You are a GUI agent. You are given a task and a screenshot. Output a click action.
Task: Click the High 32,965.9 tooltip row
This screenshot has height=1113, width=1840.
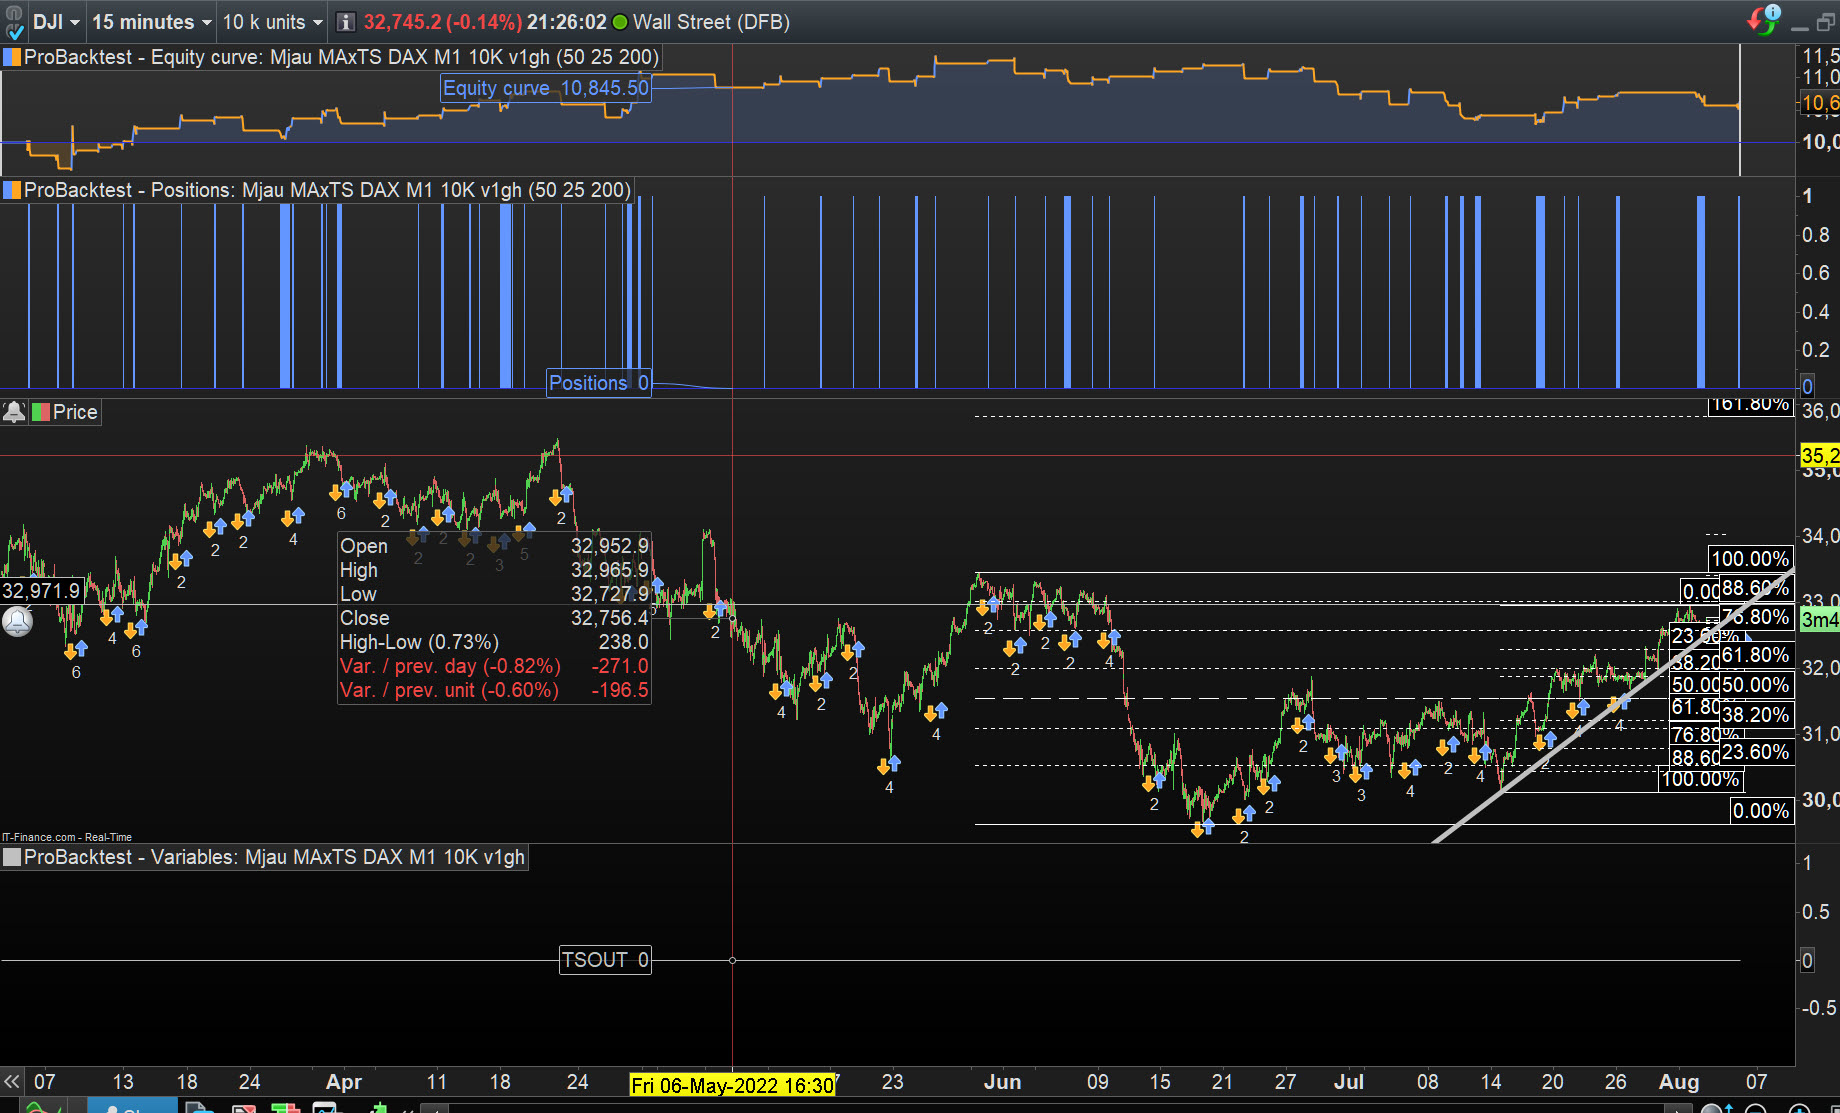click(x=494, y=570)
